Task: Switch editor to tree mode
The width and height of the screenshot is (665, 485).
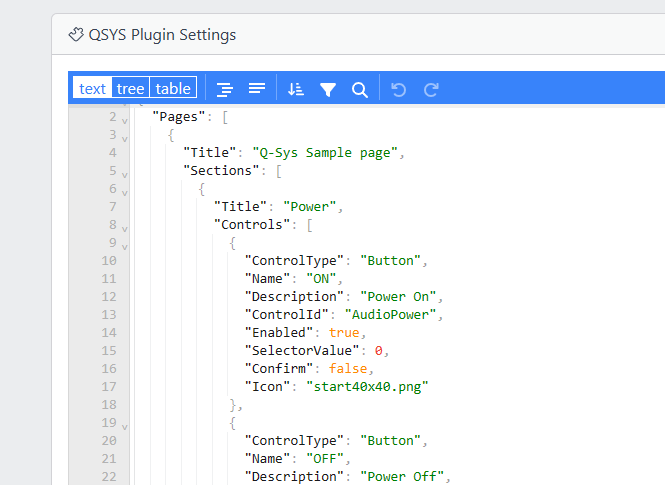Action: pos(130,88)
